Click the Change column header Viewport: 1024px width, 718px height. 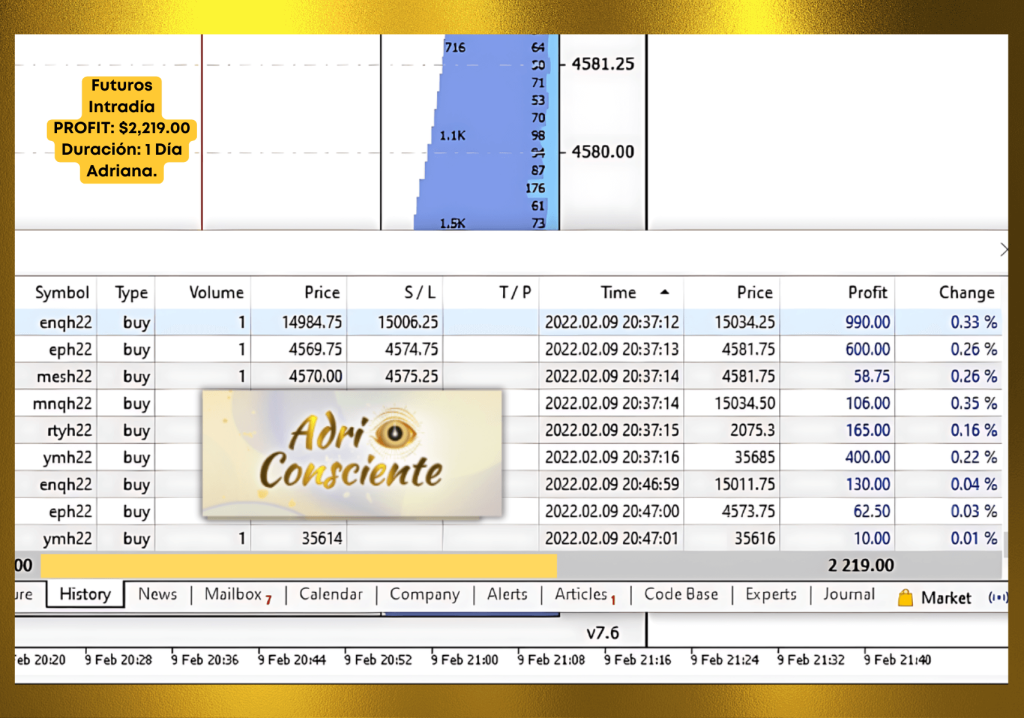point(966,293)
